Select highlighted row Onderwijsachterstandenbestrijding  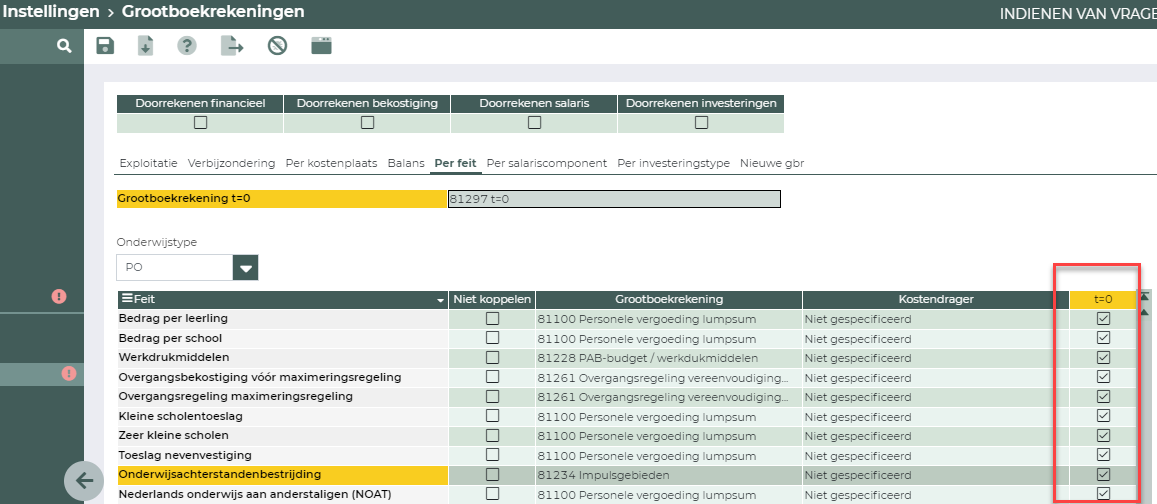[283, 474]
